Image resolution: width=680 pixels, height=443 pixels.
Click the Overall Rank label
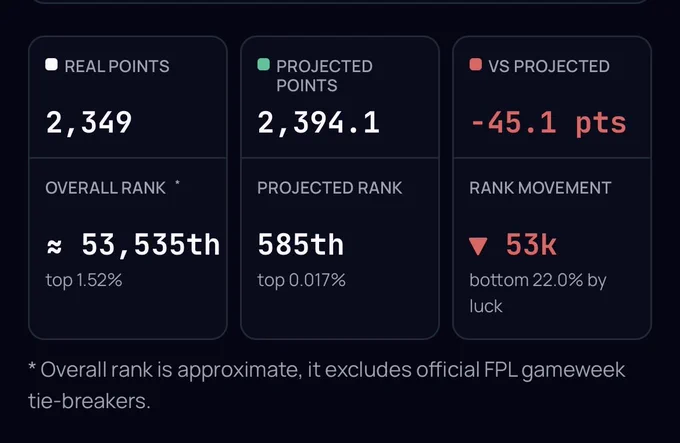(105, 188)
